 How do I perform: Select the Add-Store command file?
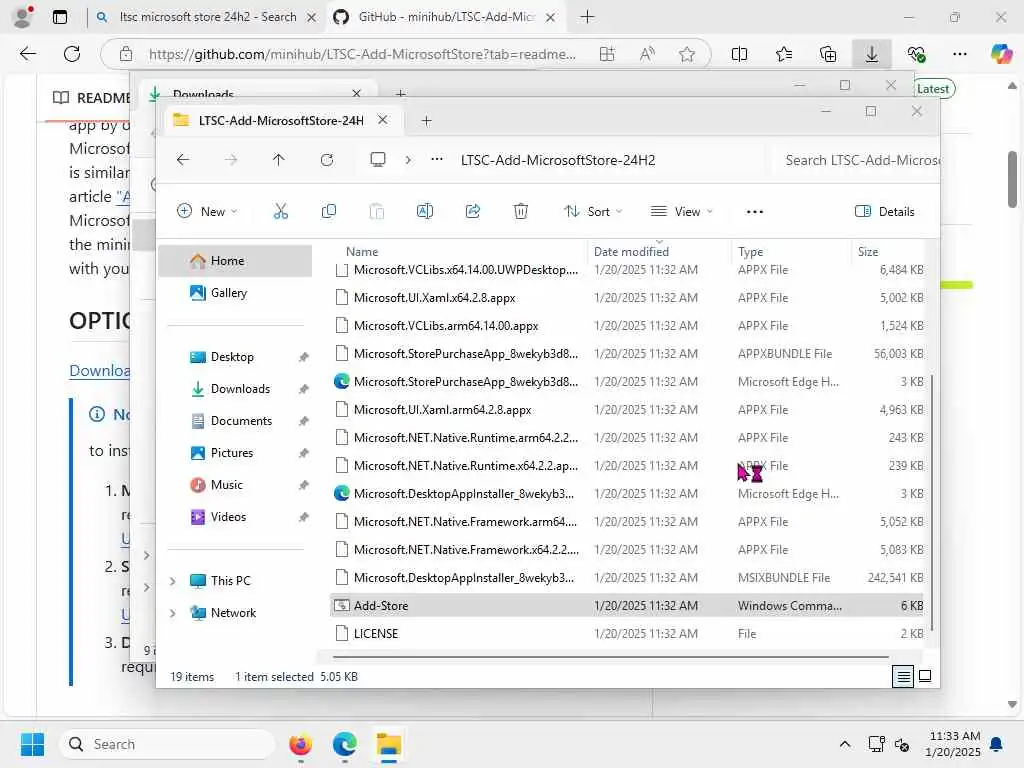[629, 605]
